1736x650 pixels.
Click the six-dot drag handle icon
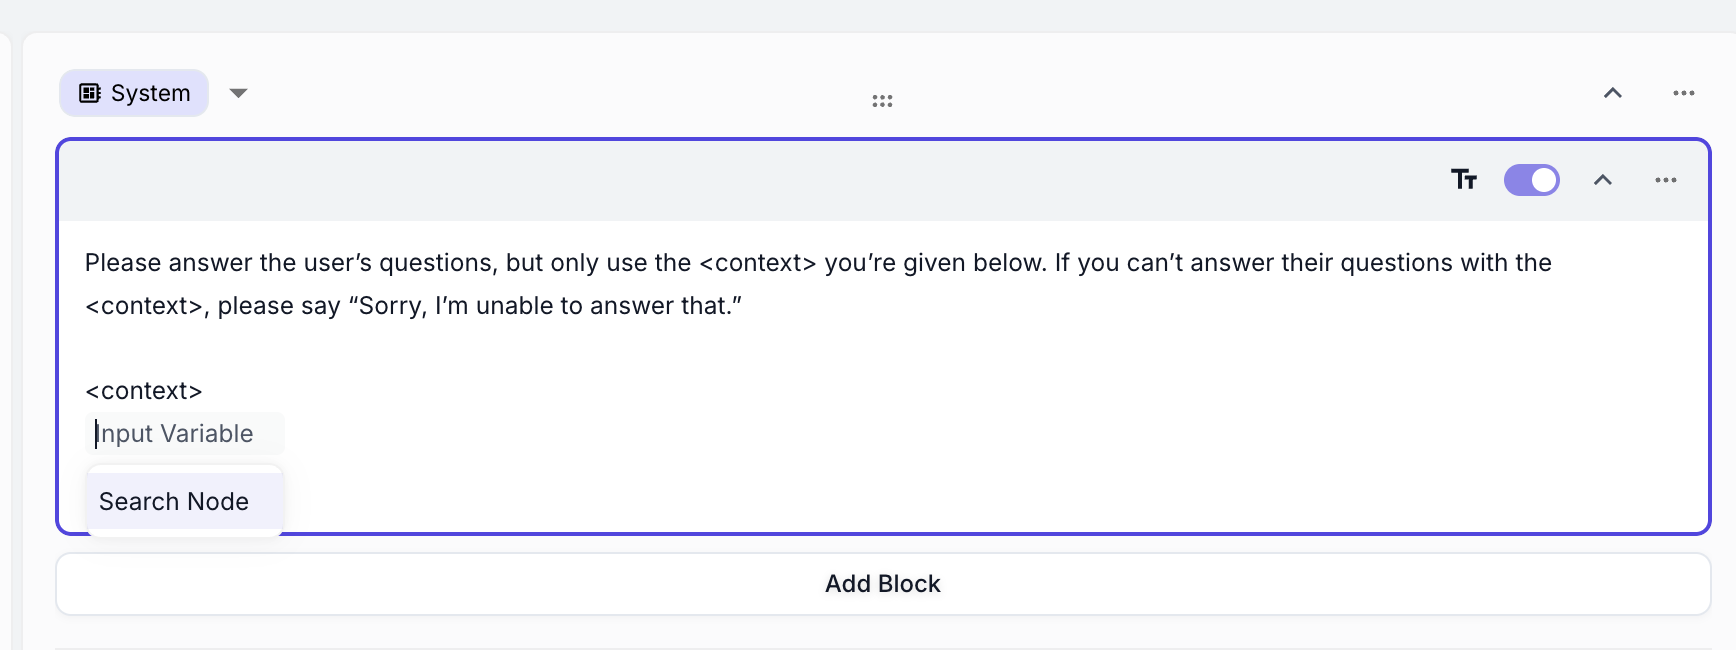pos(882,101)
